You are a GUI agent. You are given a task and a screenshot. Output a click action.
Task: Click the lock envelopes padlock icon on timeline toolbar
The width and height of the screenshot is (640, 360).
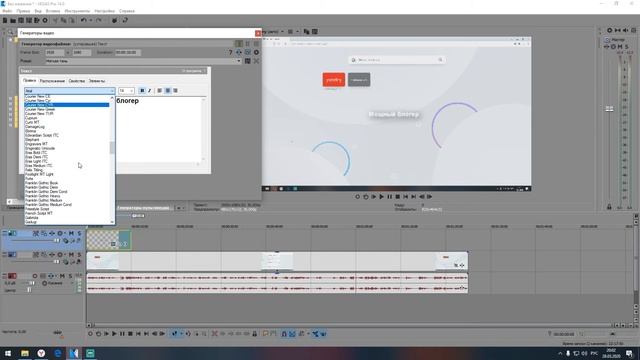coord(255,334)
